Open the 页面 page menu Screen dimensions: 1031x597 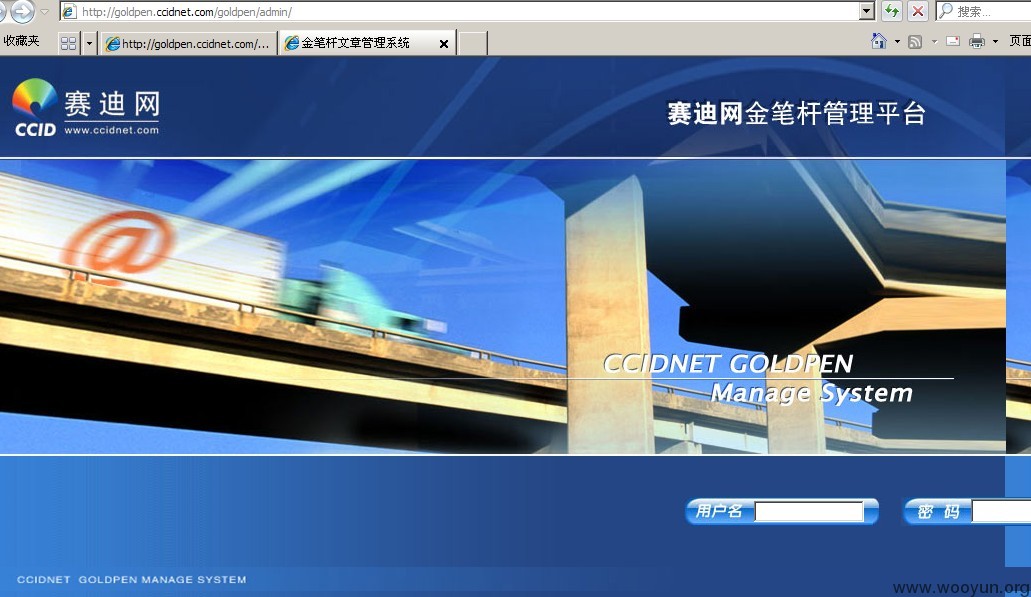pyautogui.click(x=1020, y=41)
